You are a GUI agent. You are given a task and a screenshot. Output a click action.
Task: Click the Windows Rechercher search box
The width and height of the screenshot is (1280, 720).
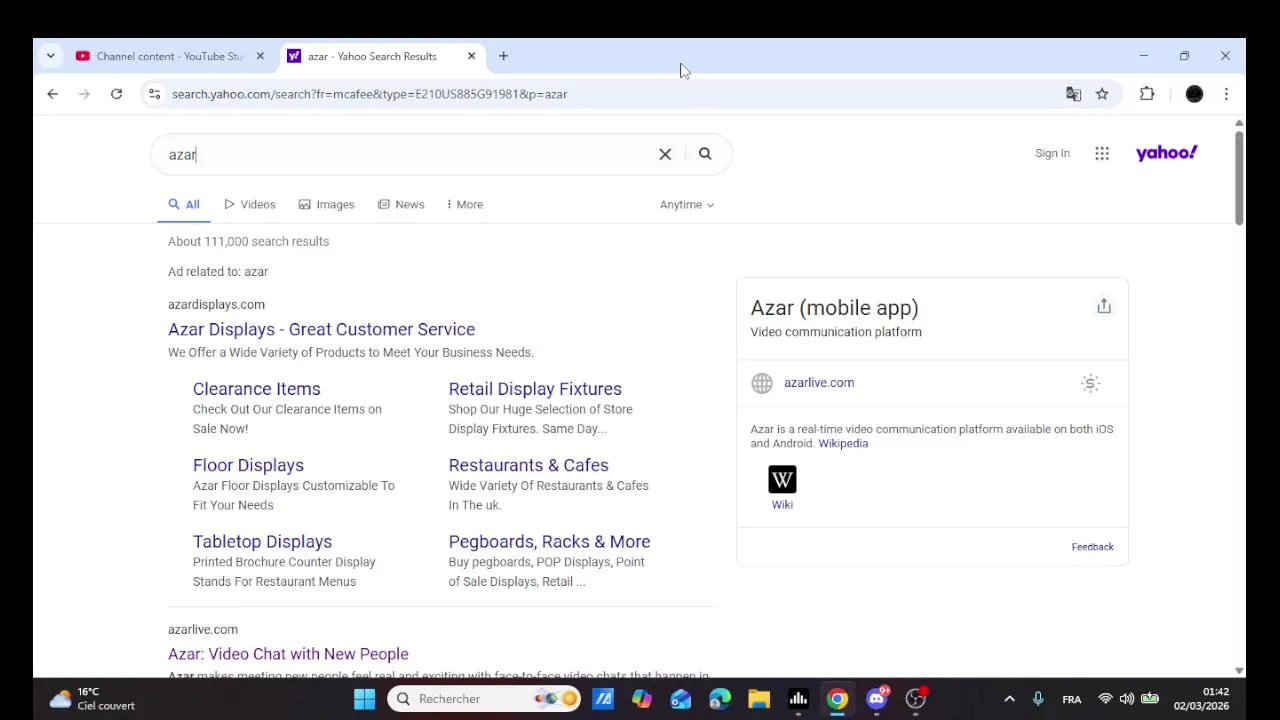pos(484,699)
